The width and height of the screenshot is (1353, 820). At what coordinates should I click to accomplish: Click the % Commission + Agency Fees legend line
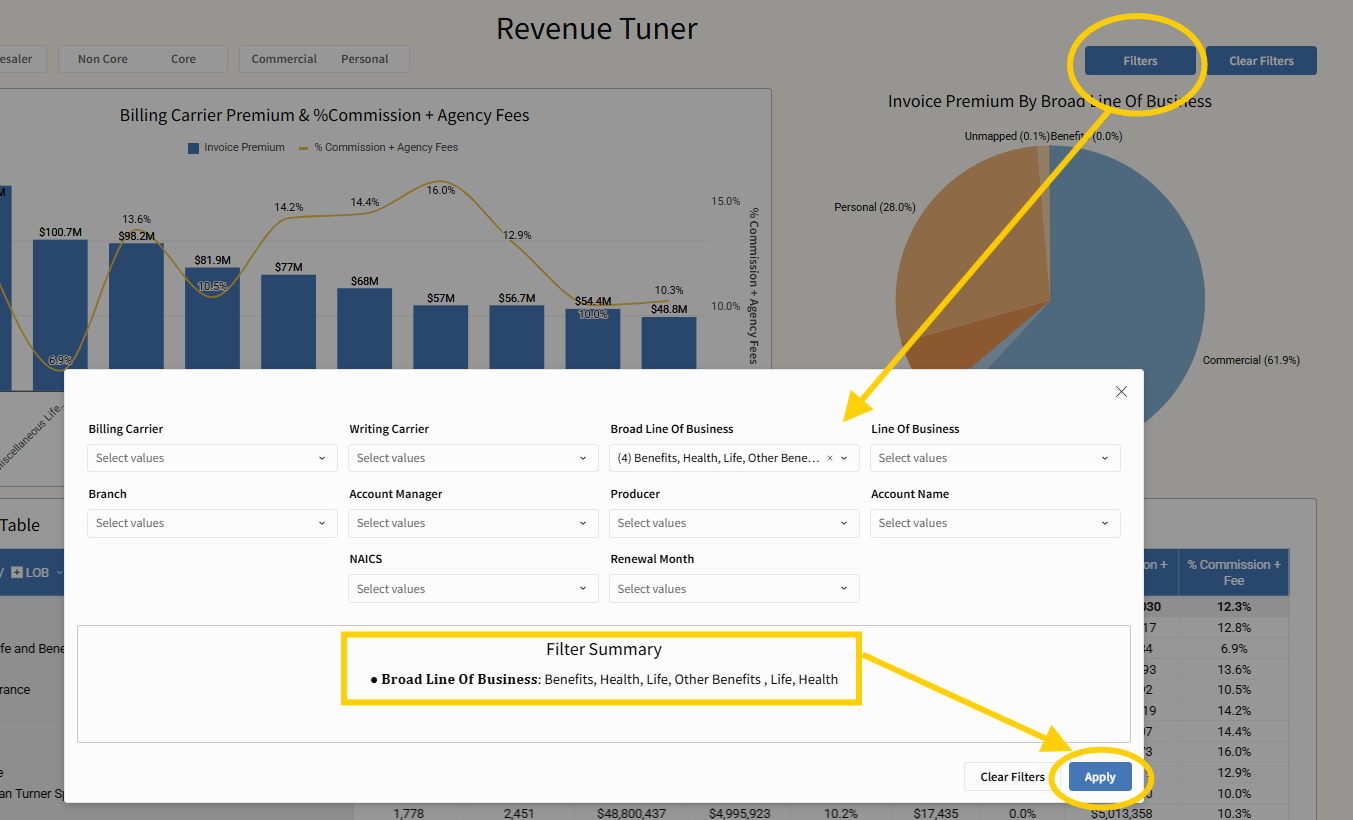pyautogui.click(x=304, y=148)
